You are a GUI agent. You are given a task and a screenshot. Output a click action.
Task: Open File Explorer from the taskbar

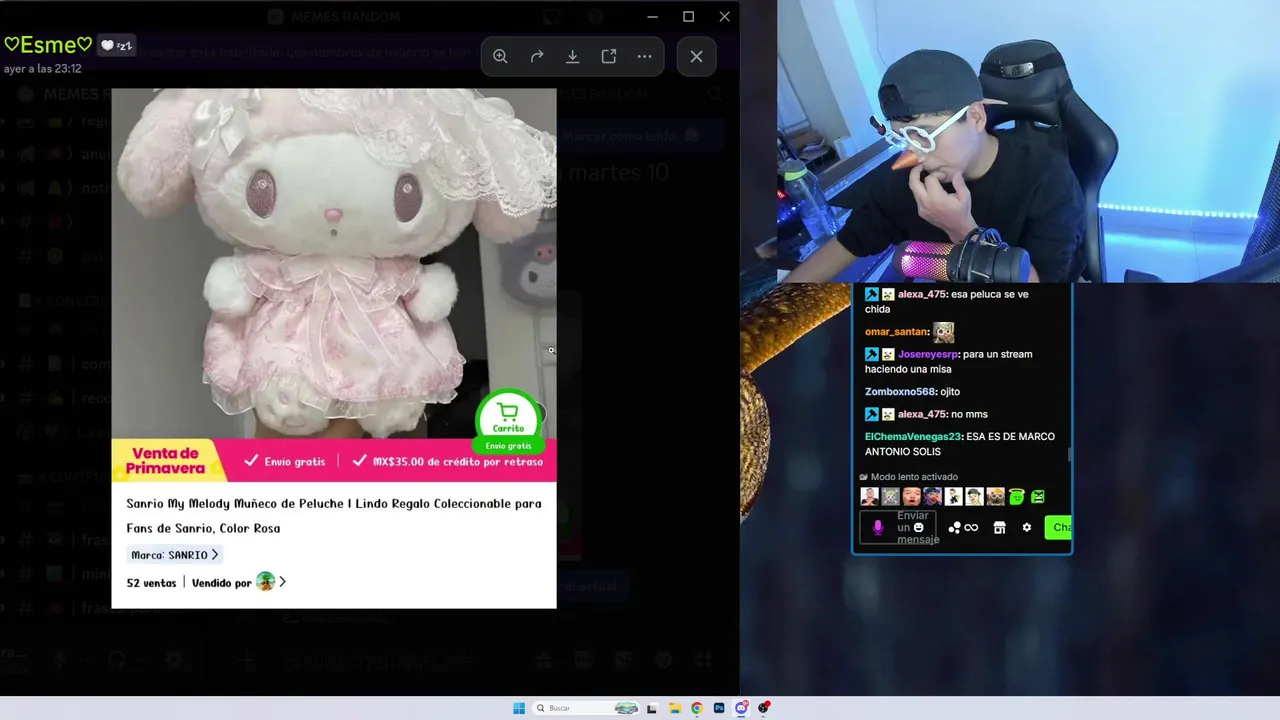[x=675, y=708]
